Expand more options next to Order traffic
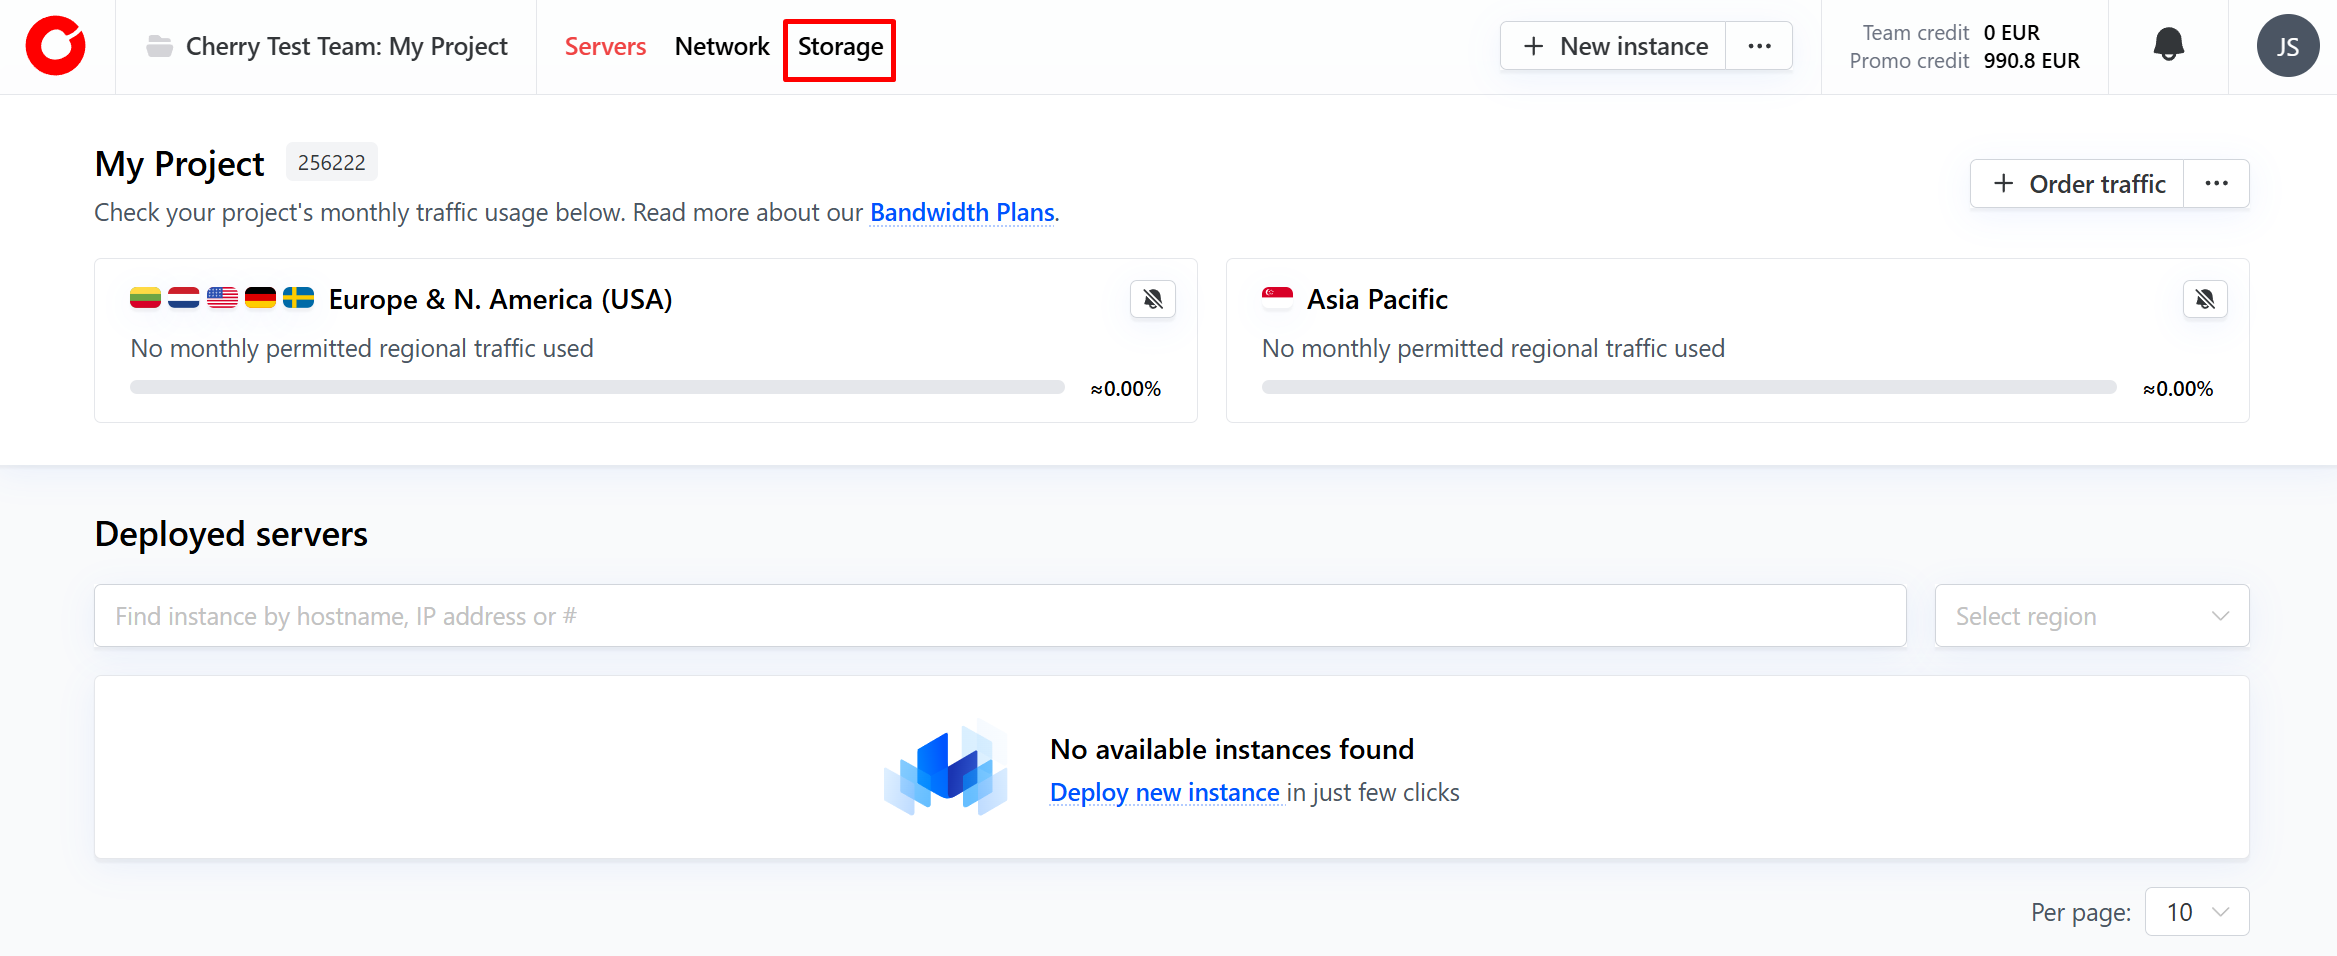 click(x=2216, y=184)
